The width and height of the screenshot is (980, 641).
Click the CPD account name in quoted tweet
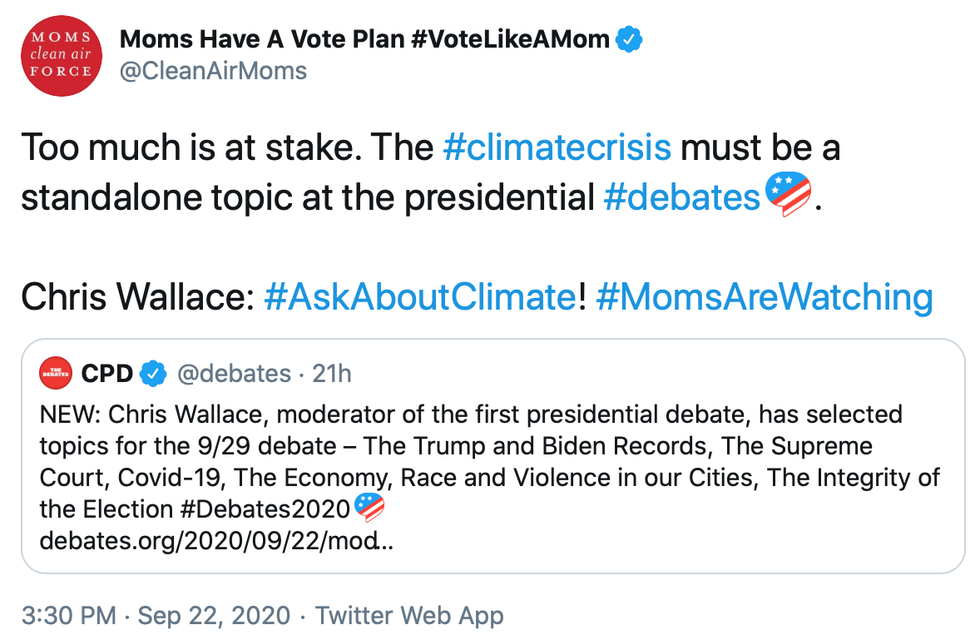click(107, 374)
